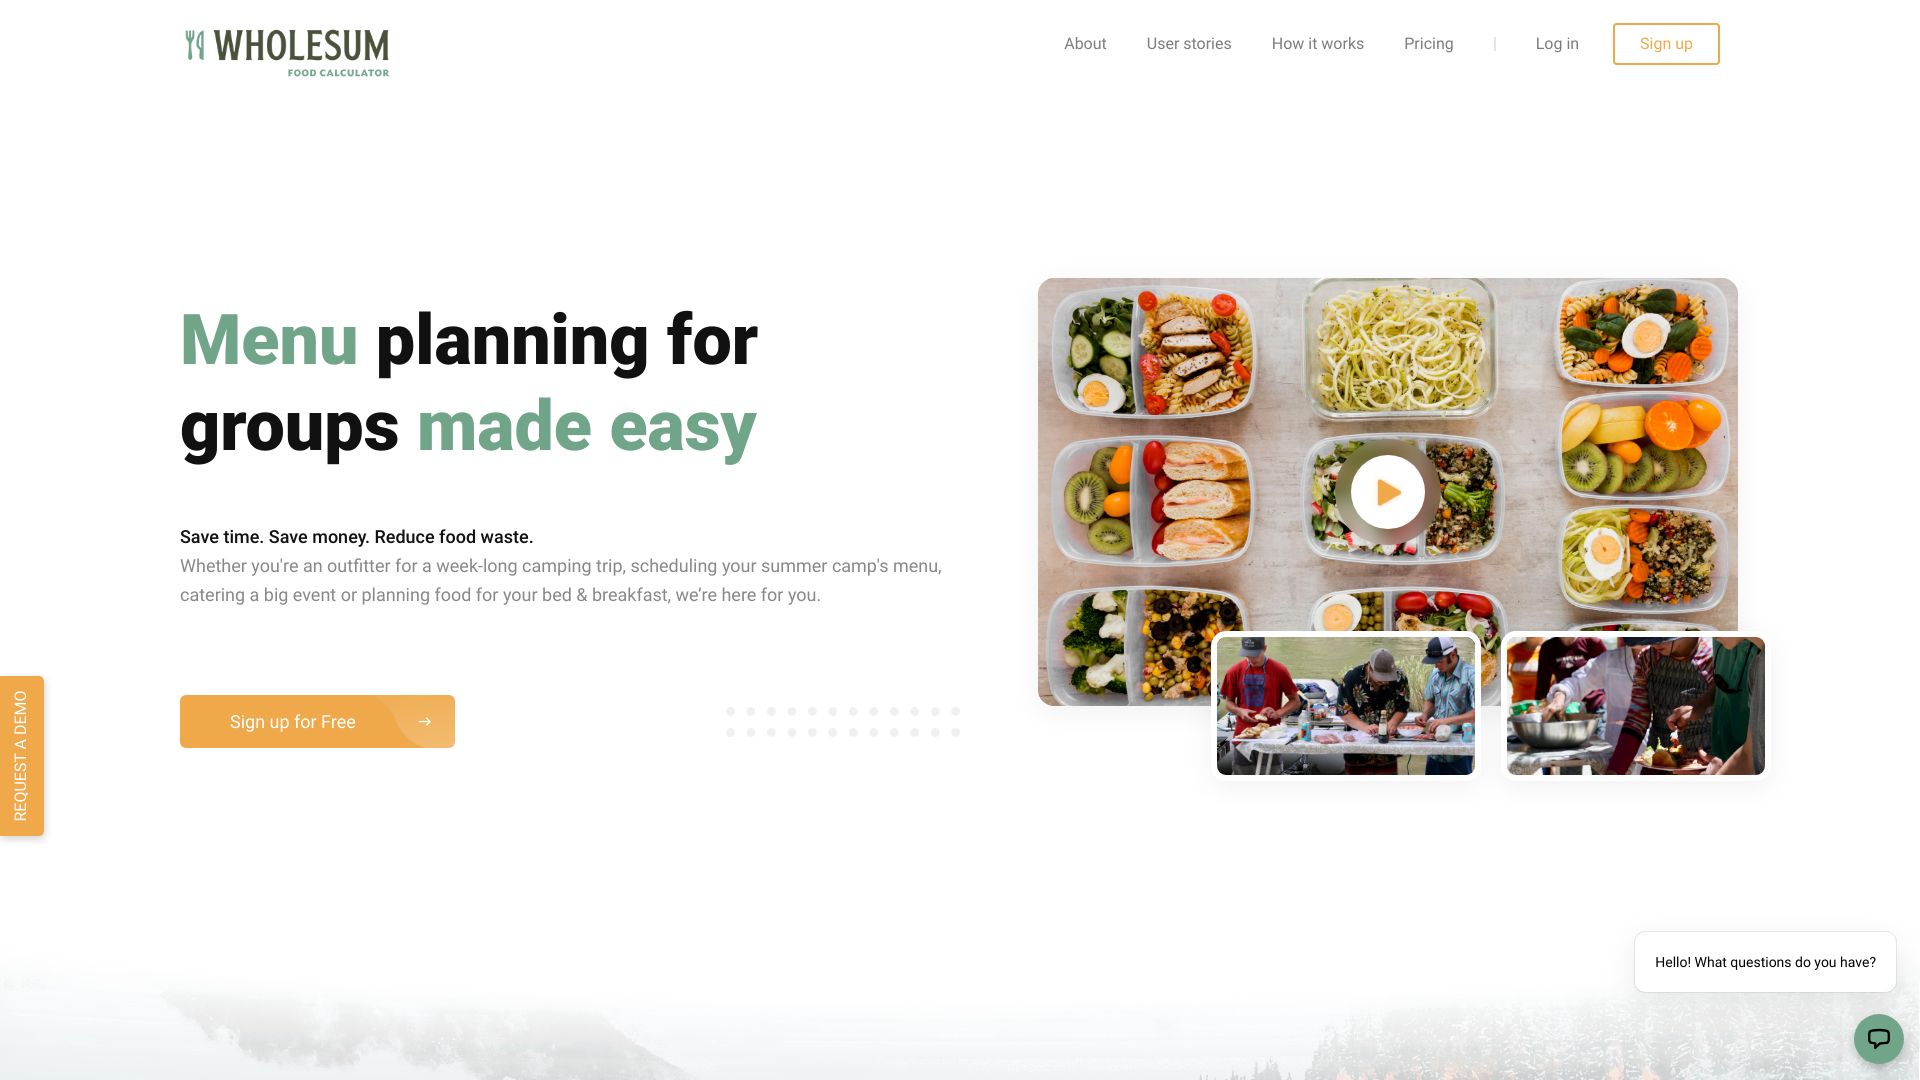Image resolution: width=1920 pixels, height=1080 pixels.
Task: Expand the About navigation menu item
Action: pos(1085,44)
